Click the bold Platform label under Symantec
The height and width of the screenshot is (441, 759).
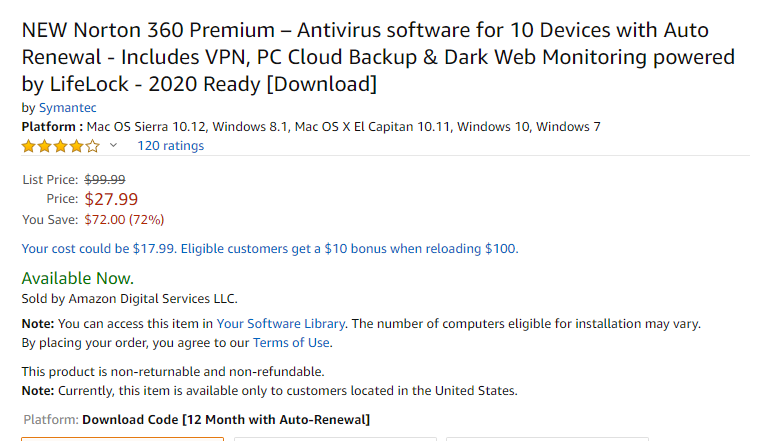click(x=52, y=127)
